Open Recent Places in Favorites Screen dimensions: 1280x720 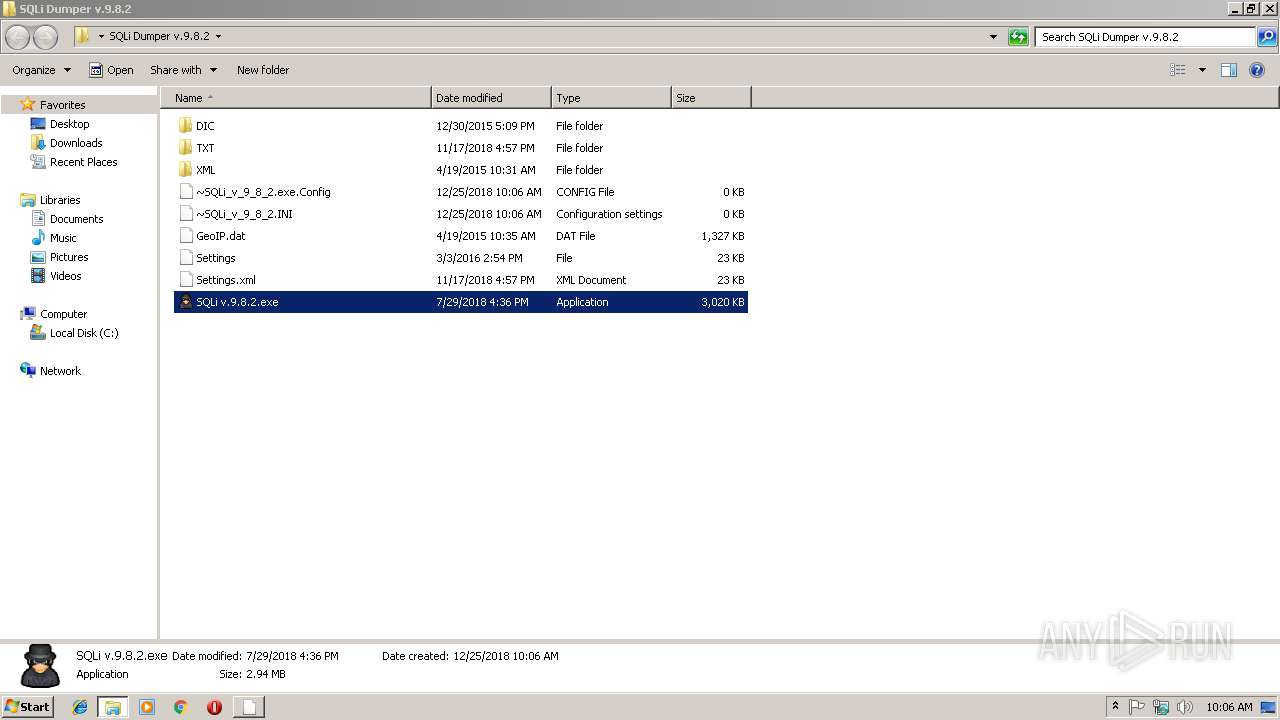click(x=83, y=162)
